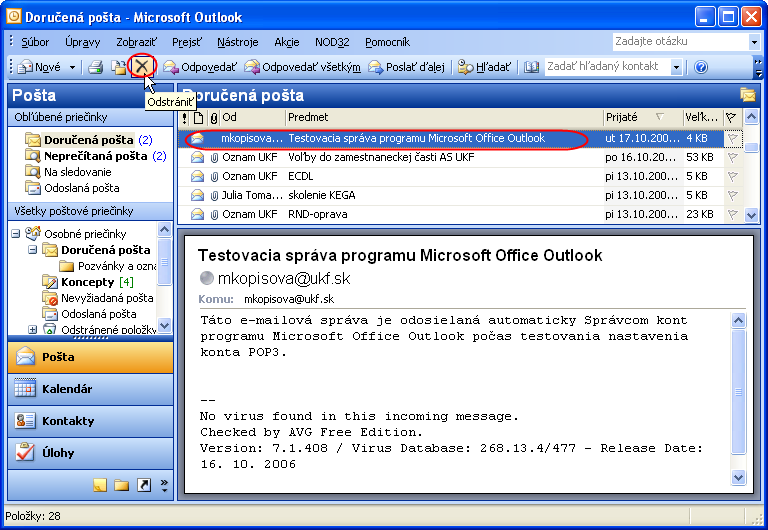Open the Nástroje menu

[238, 42]
